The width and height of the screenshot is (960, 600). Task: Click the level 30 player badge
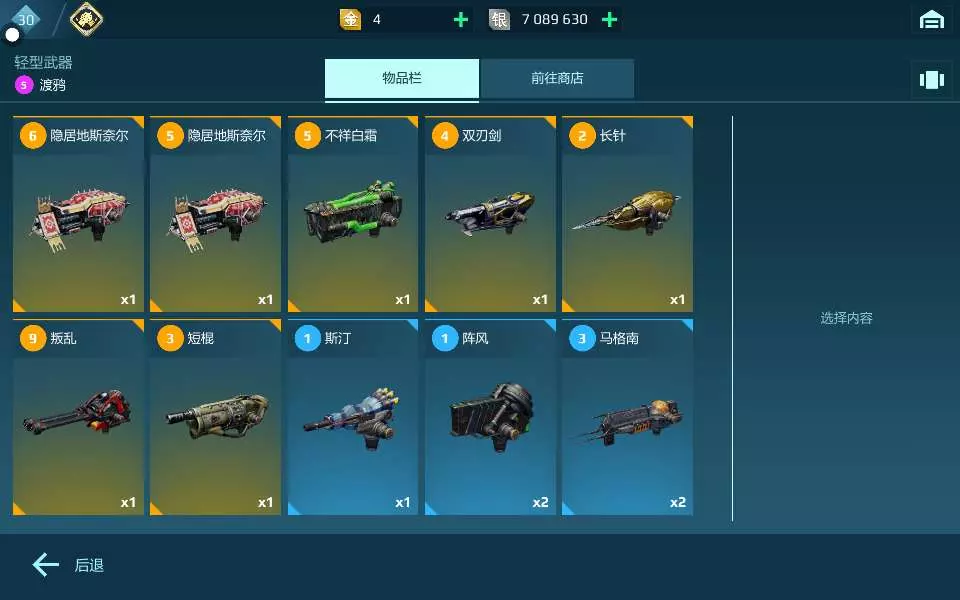[x=26, y=20]
